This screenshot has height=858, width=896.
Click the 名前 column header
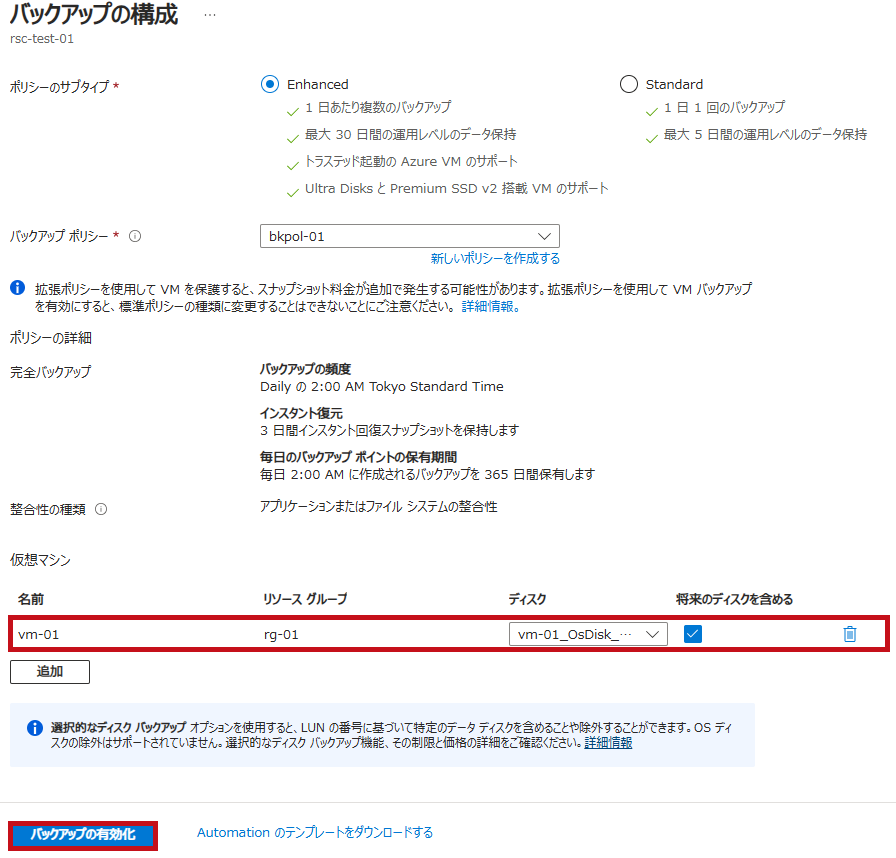click(x=31, y=599)
